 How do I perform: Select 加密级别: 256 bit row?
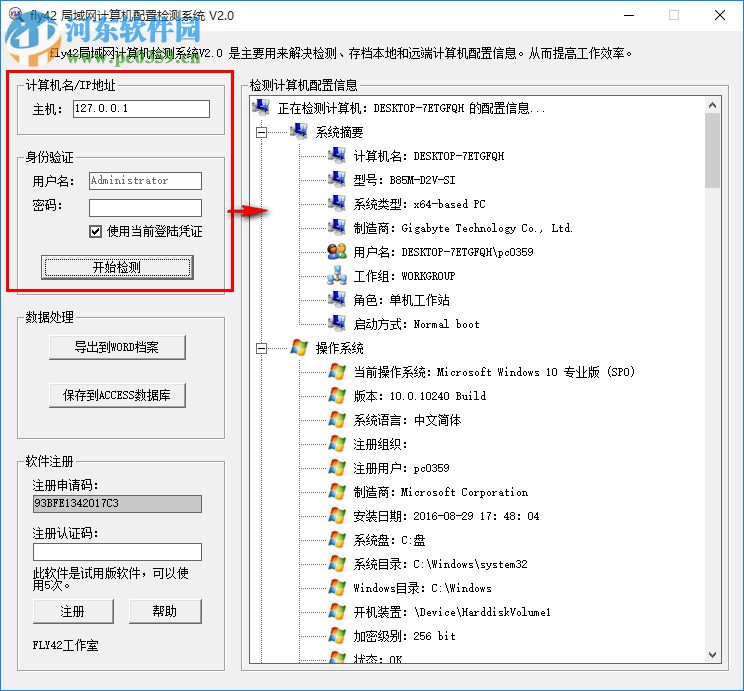(x=404, y=636)
